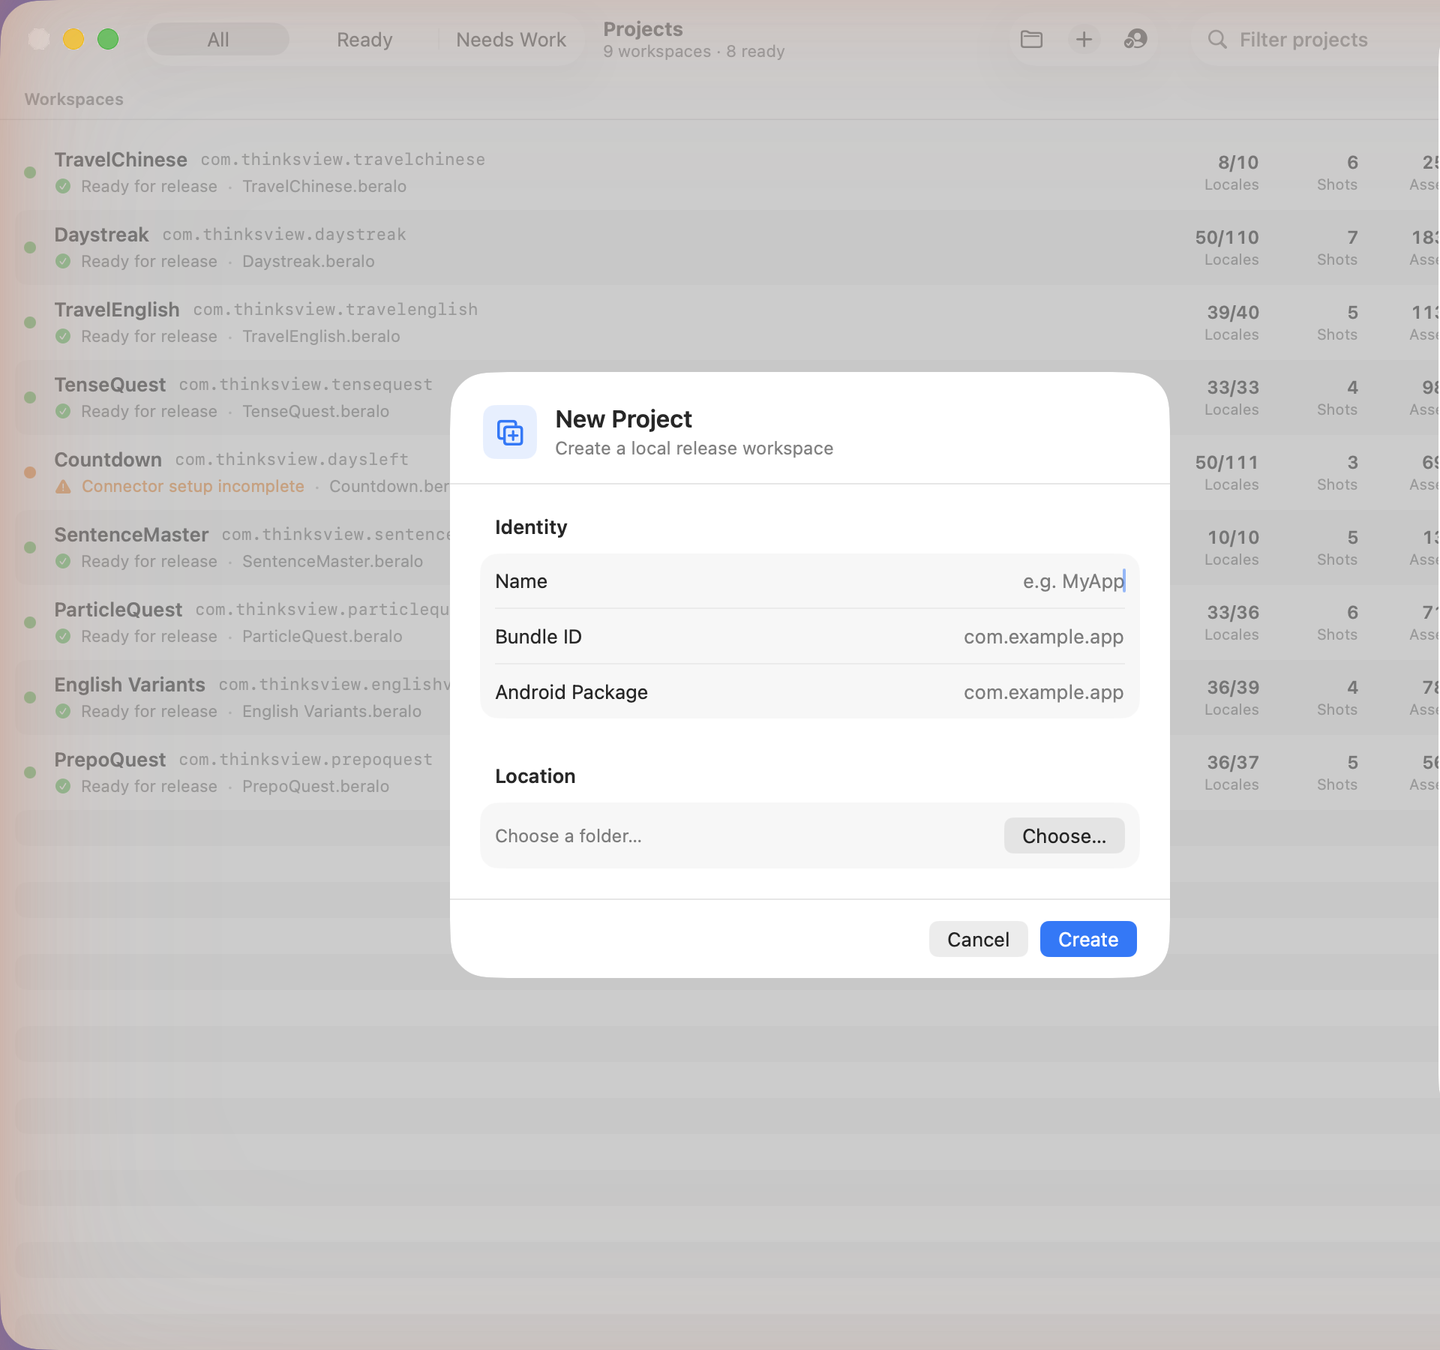This screenshot has width=1440, height=1350.
Task: Focus the Name input field
Action: pos(810,581)
